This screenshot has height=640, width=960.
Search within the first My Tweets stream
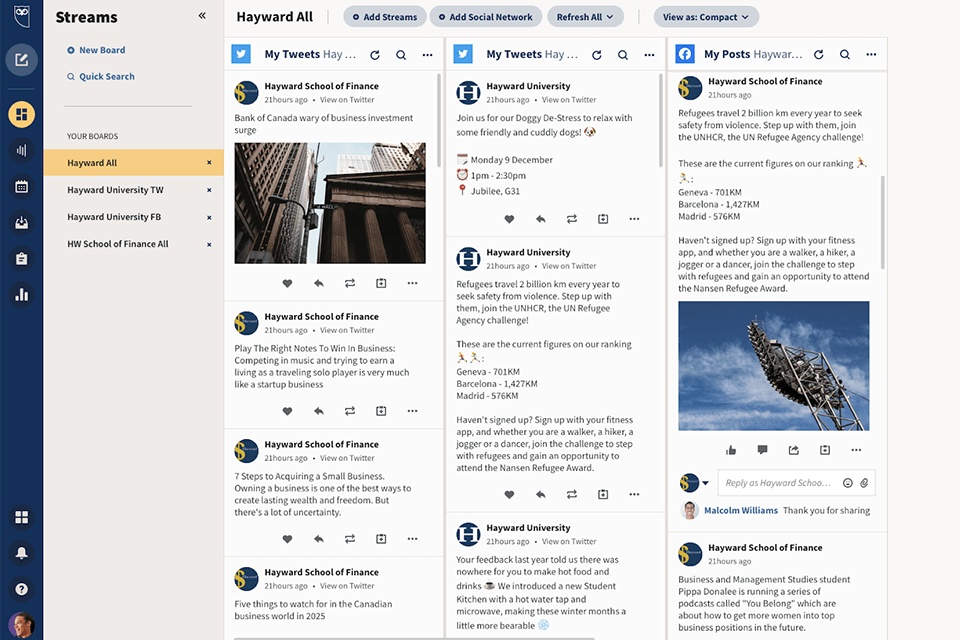(x=401, y=55)
